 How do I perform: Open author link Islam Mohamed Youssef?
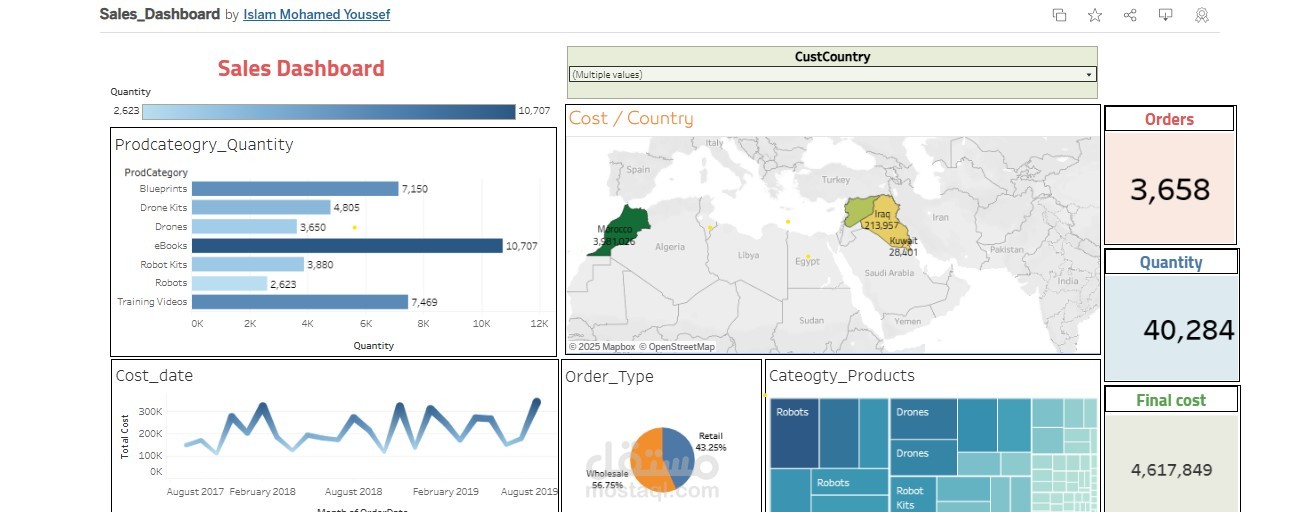[x=316, y=15]
